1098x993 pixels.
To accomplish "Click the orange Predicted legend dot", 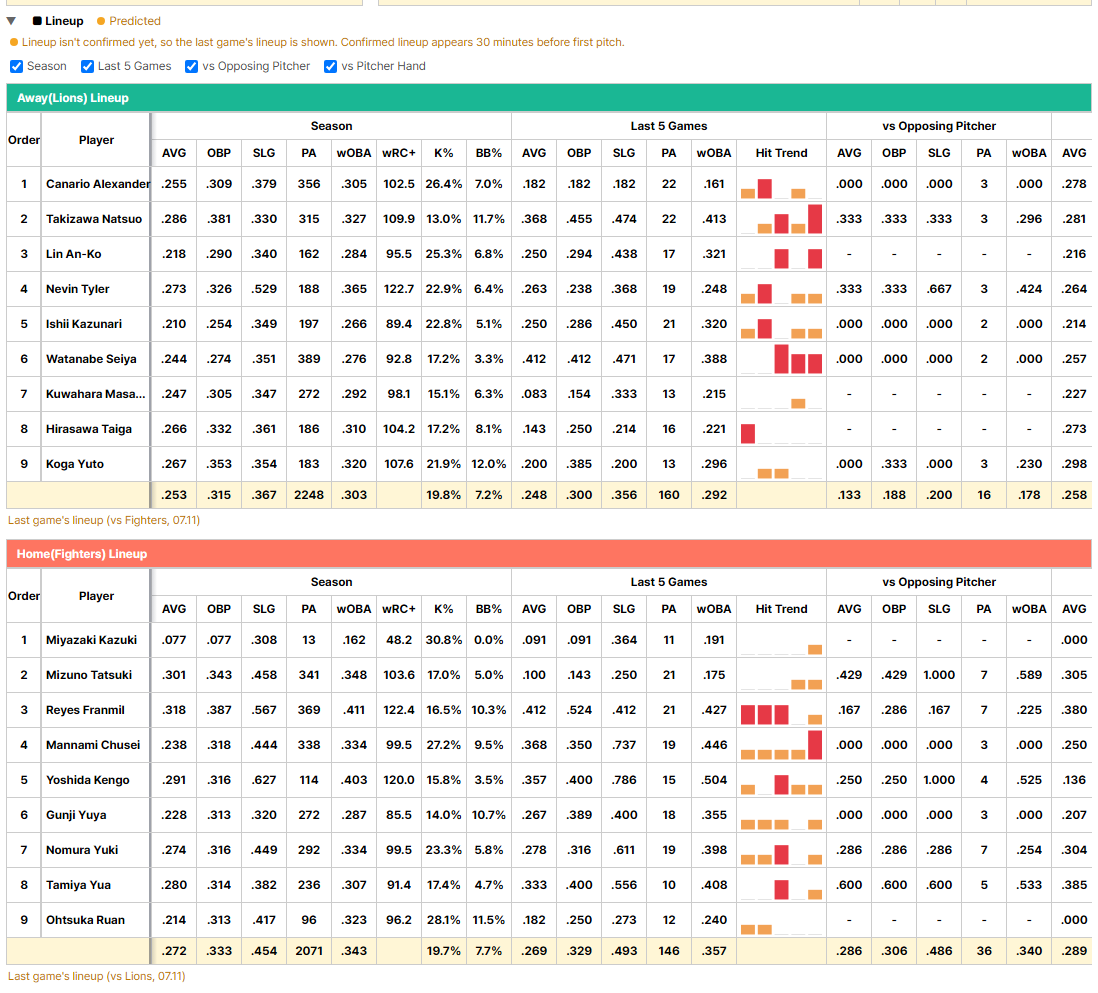I will 101,21.
